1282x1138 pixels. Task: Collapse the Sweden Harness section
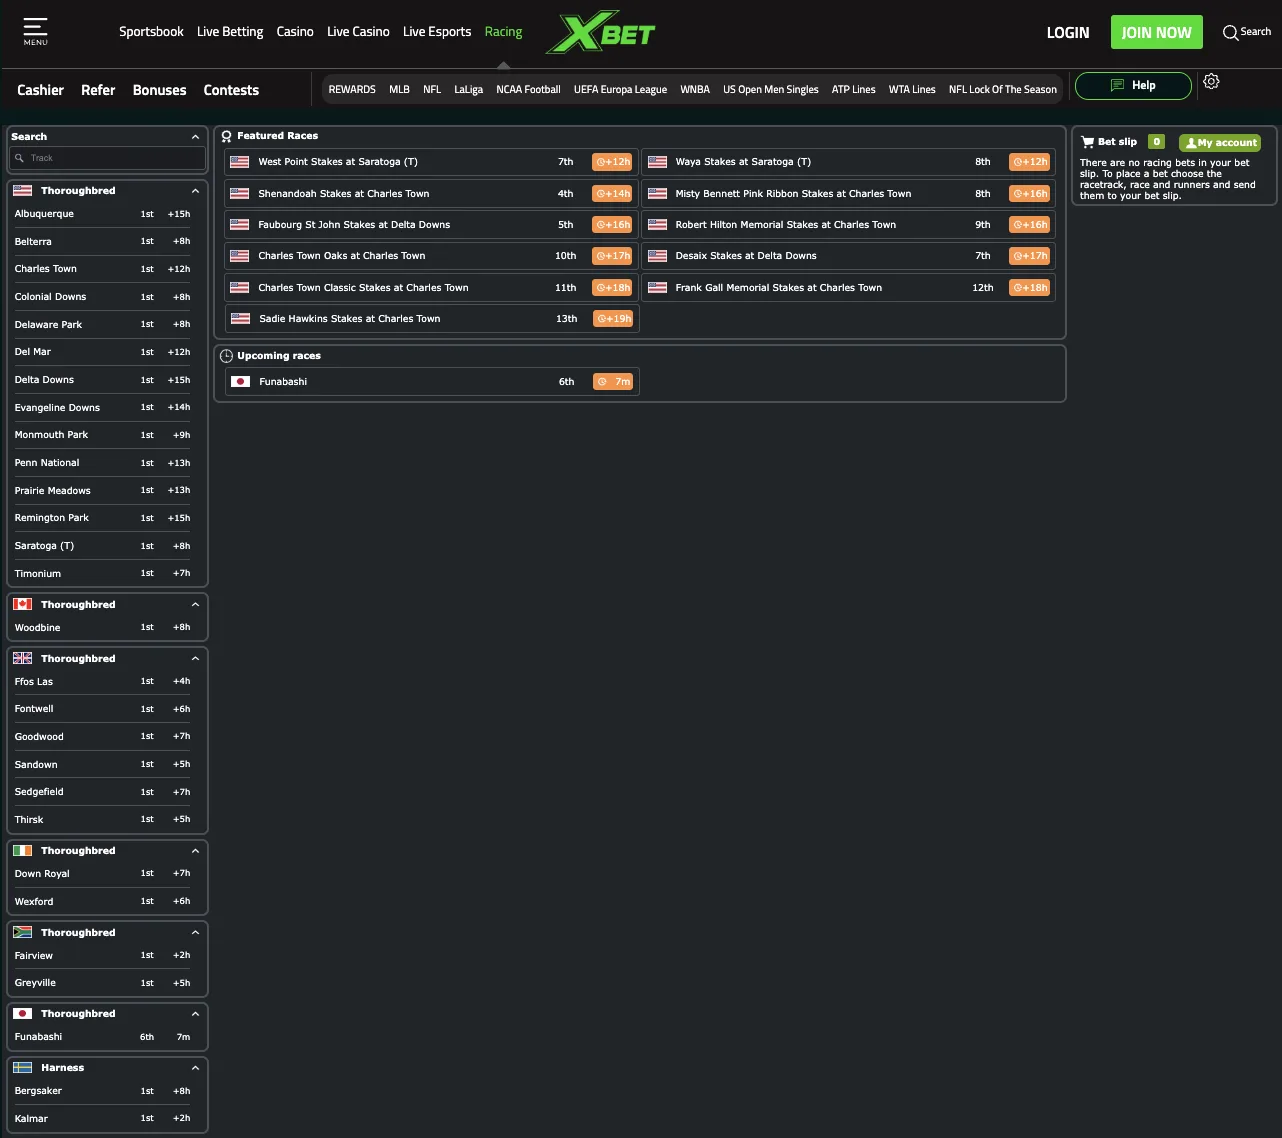pos(195,1068)
